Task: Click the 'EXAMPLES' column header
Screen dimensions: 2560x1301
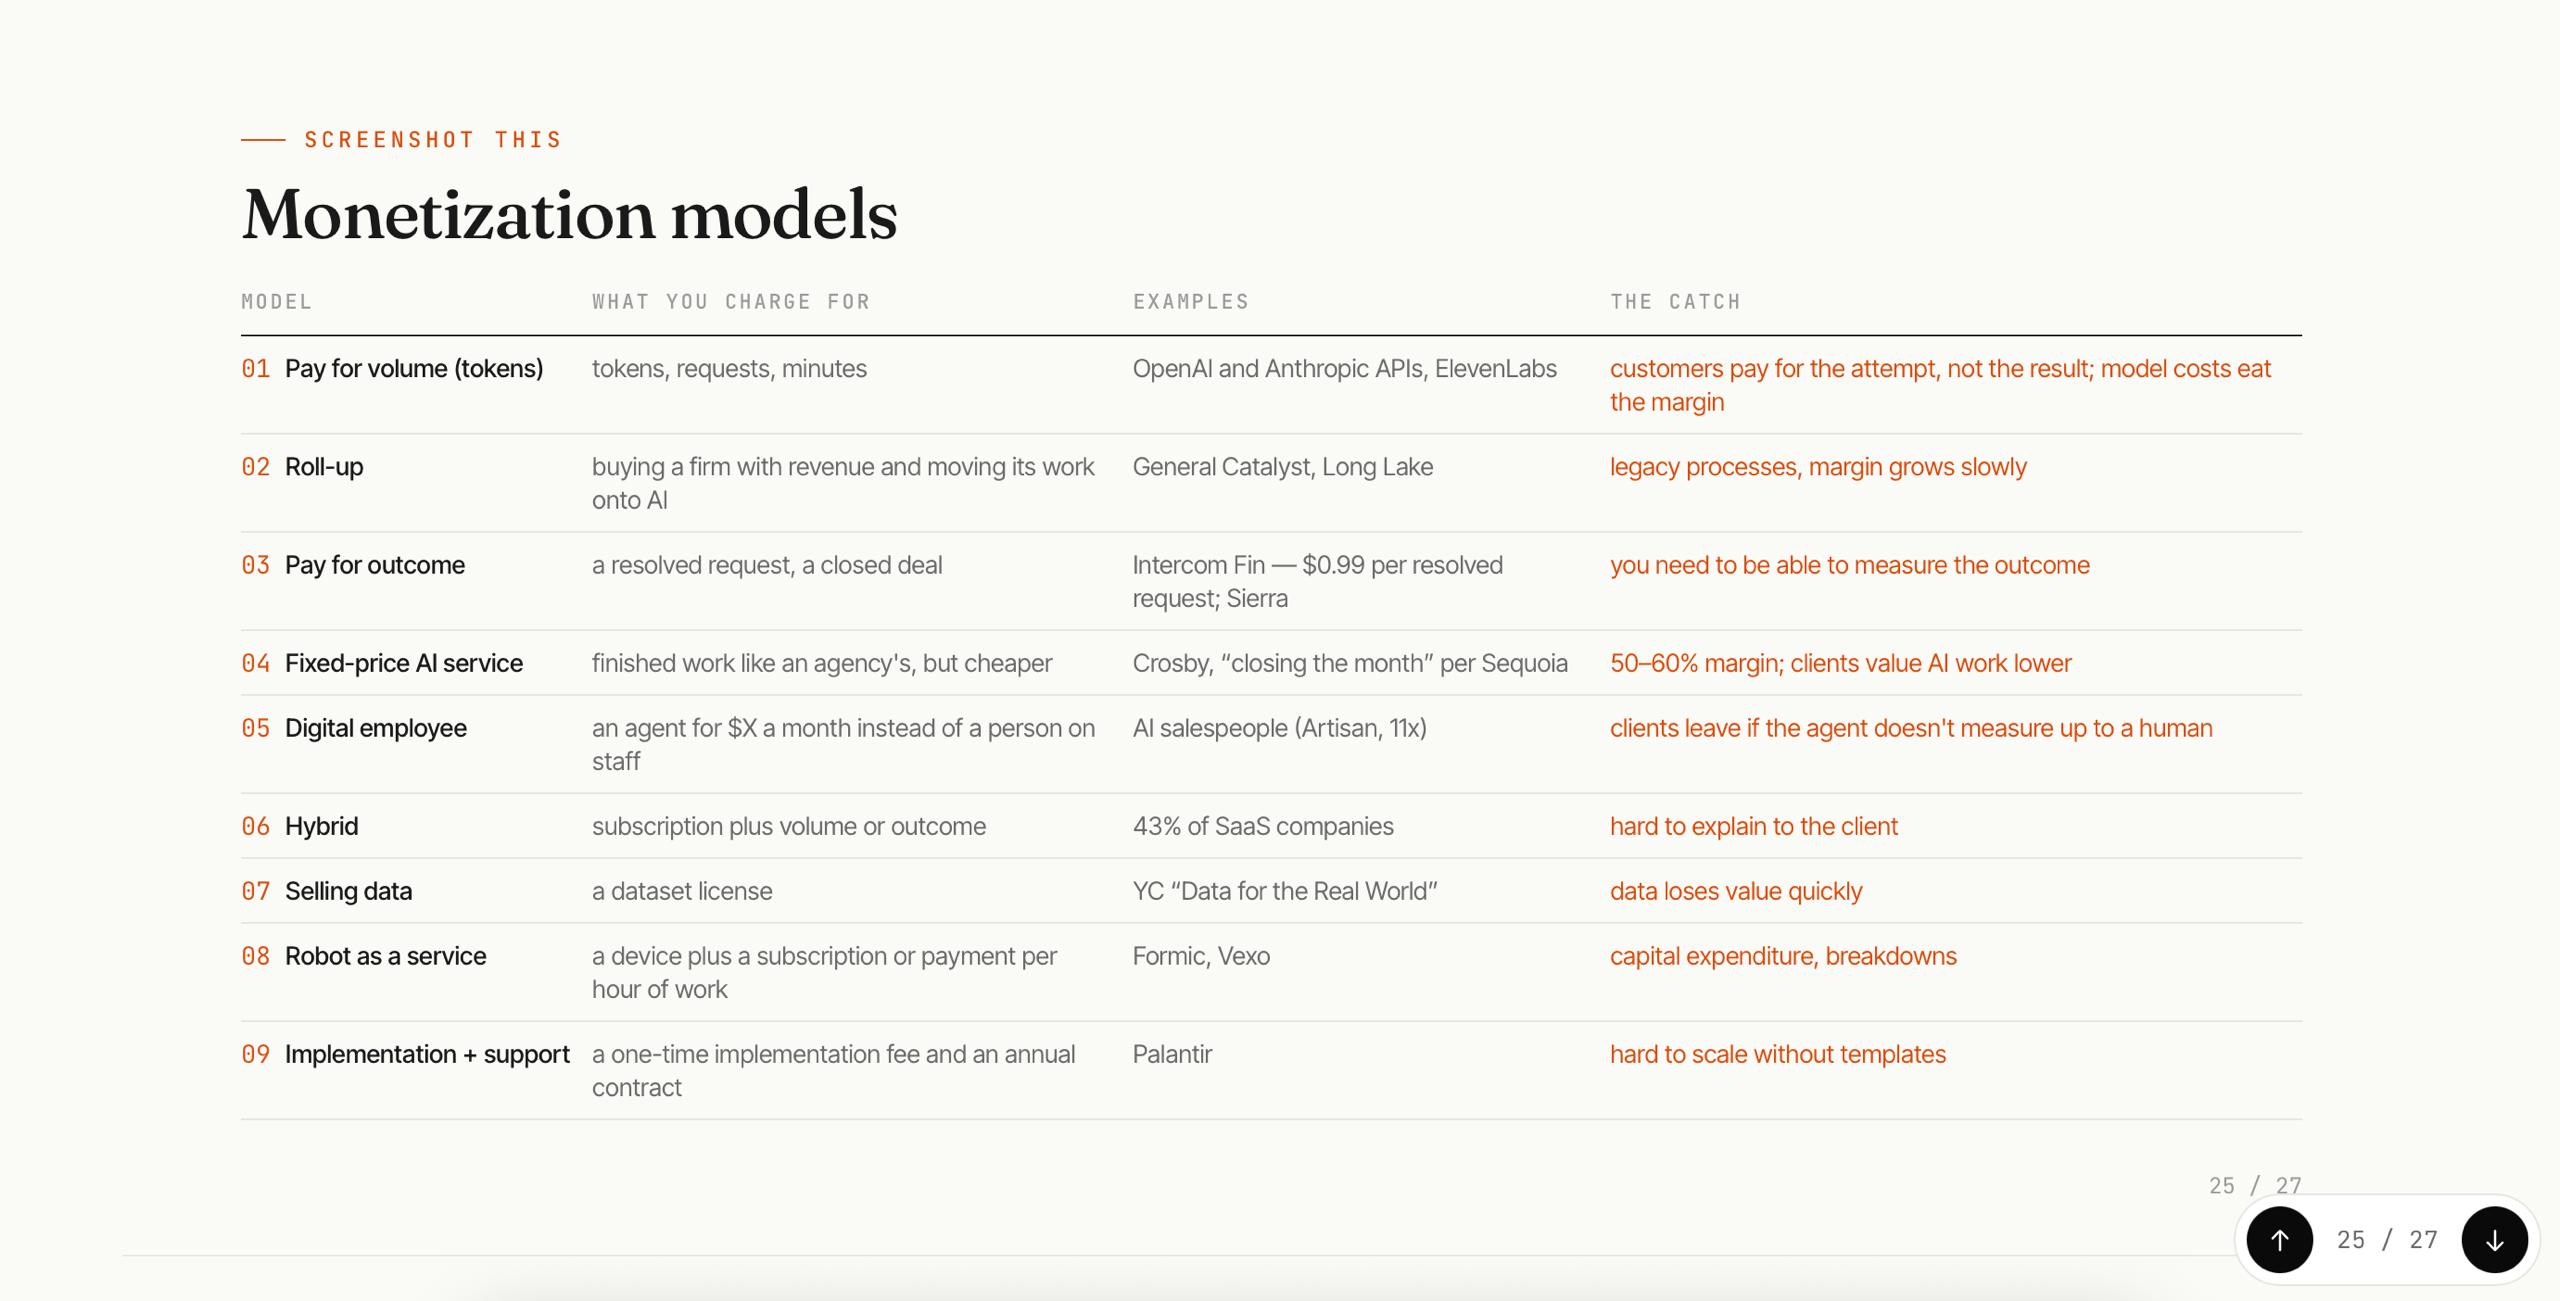Action: click(1191, 302)
